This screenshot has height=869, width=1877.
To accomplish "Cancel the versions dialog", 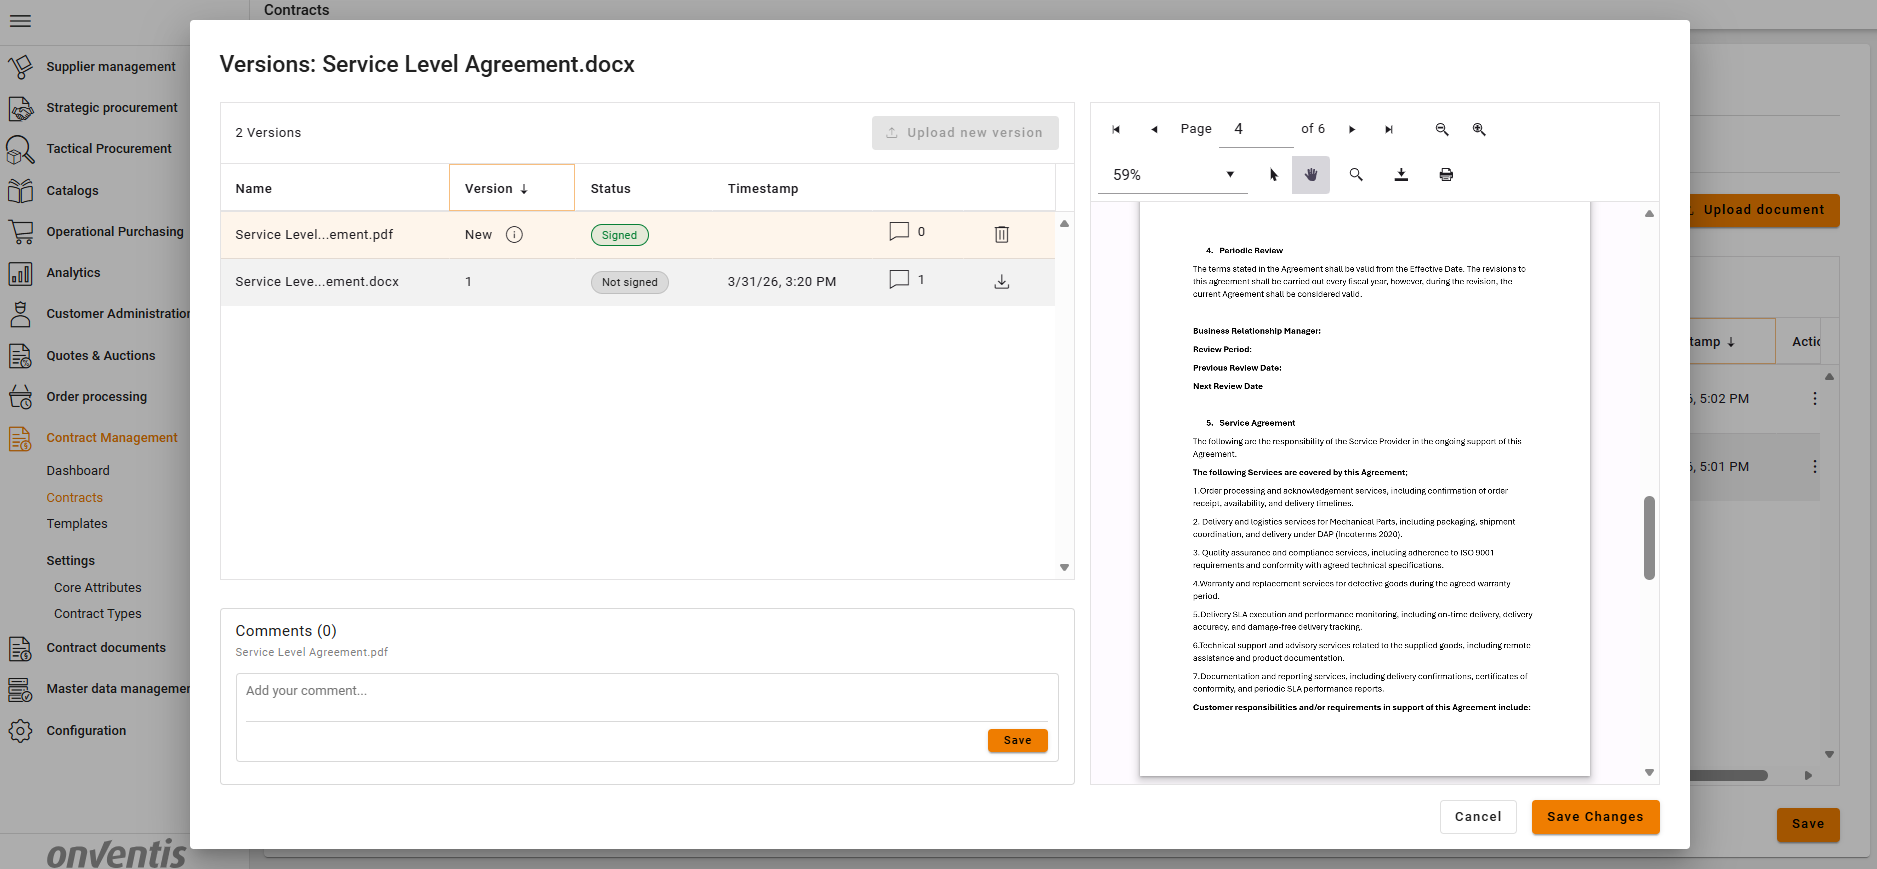I will click(x=1477, y=817).
